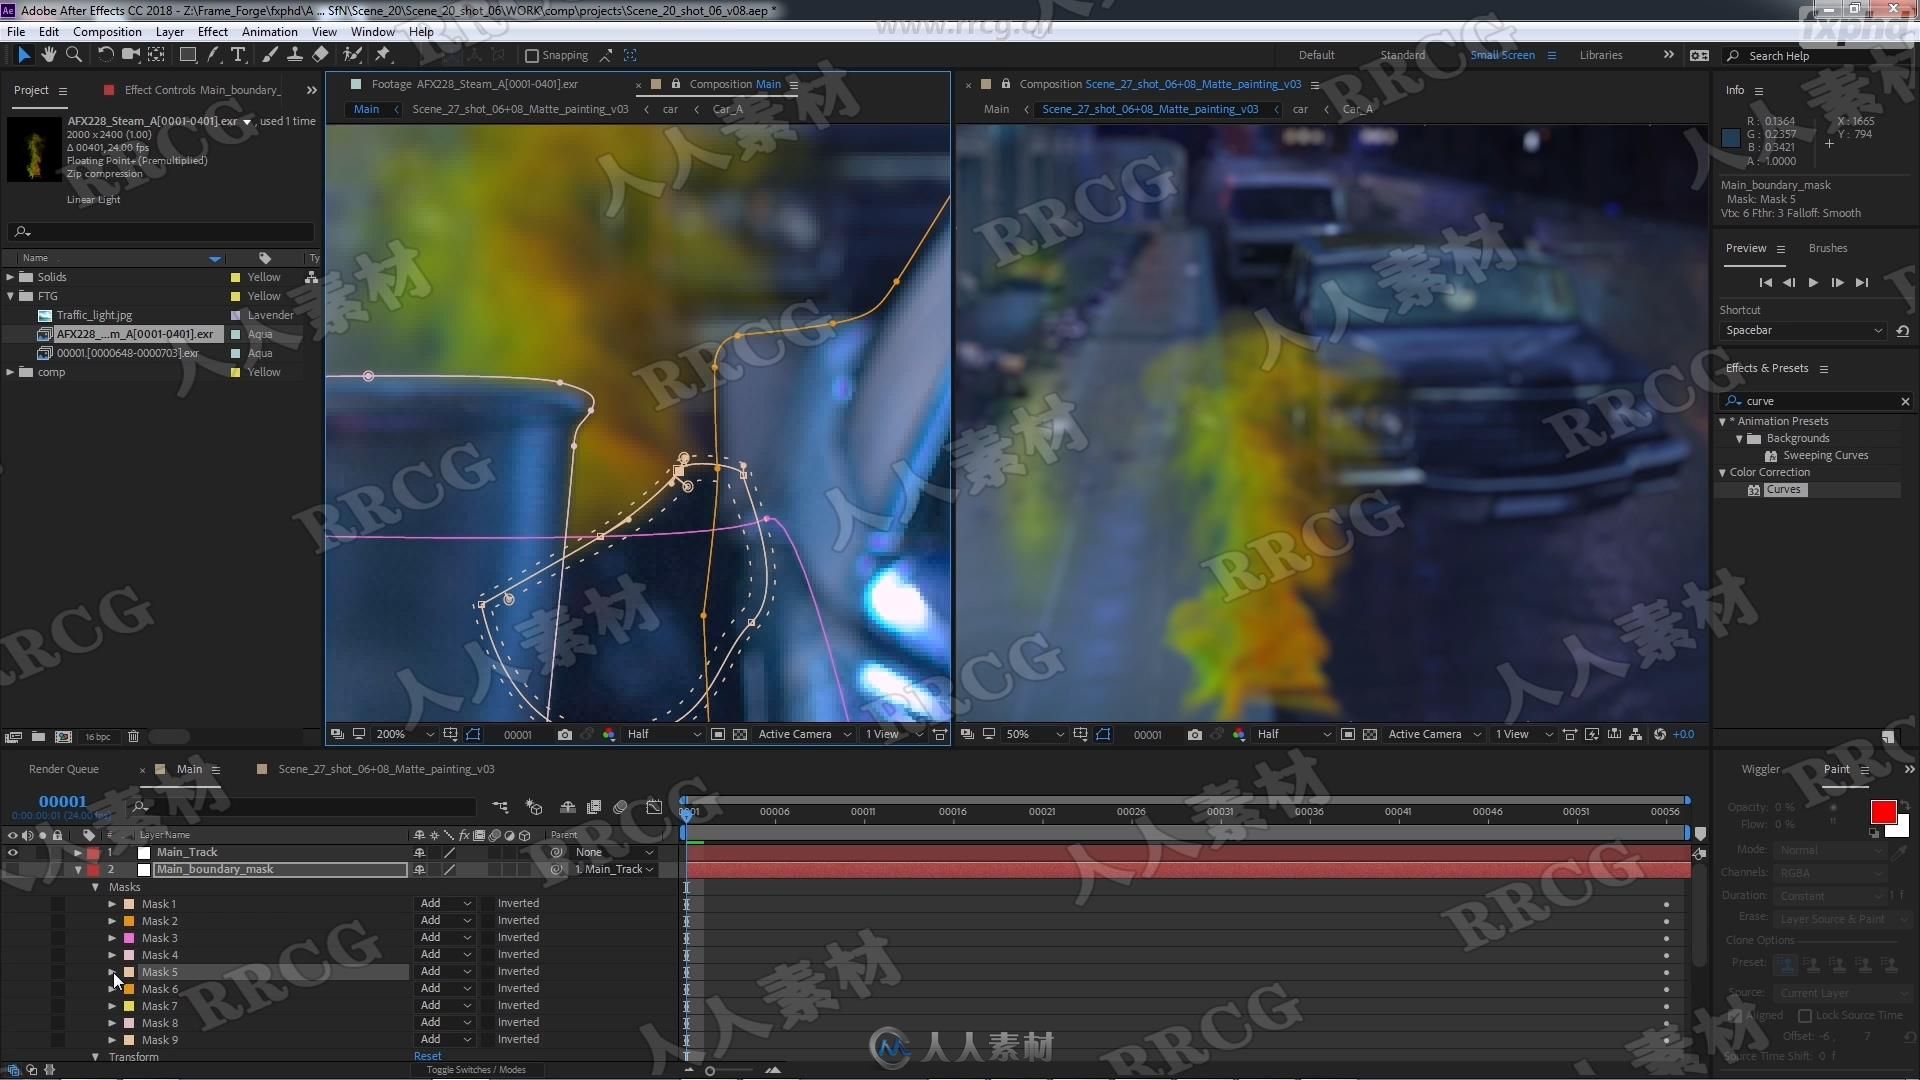This screenshot has height=1080, width=1920.
Task: Select the Pan Behind anchor point tool
Action: click(x=156, y=55)
